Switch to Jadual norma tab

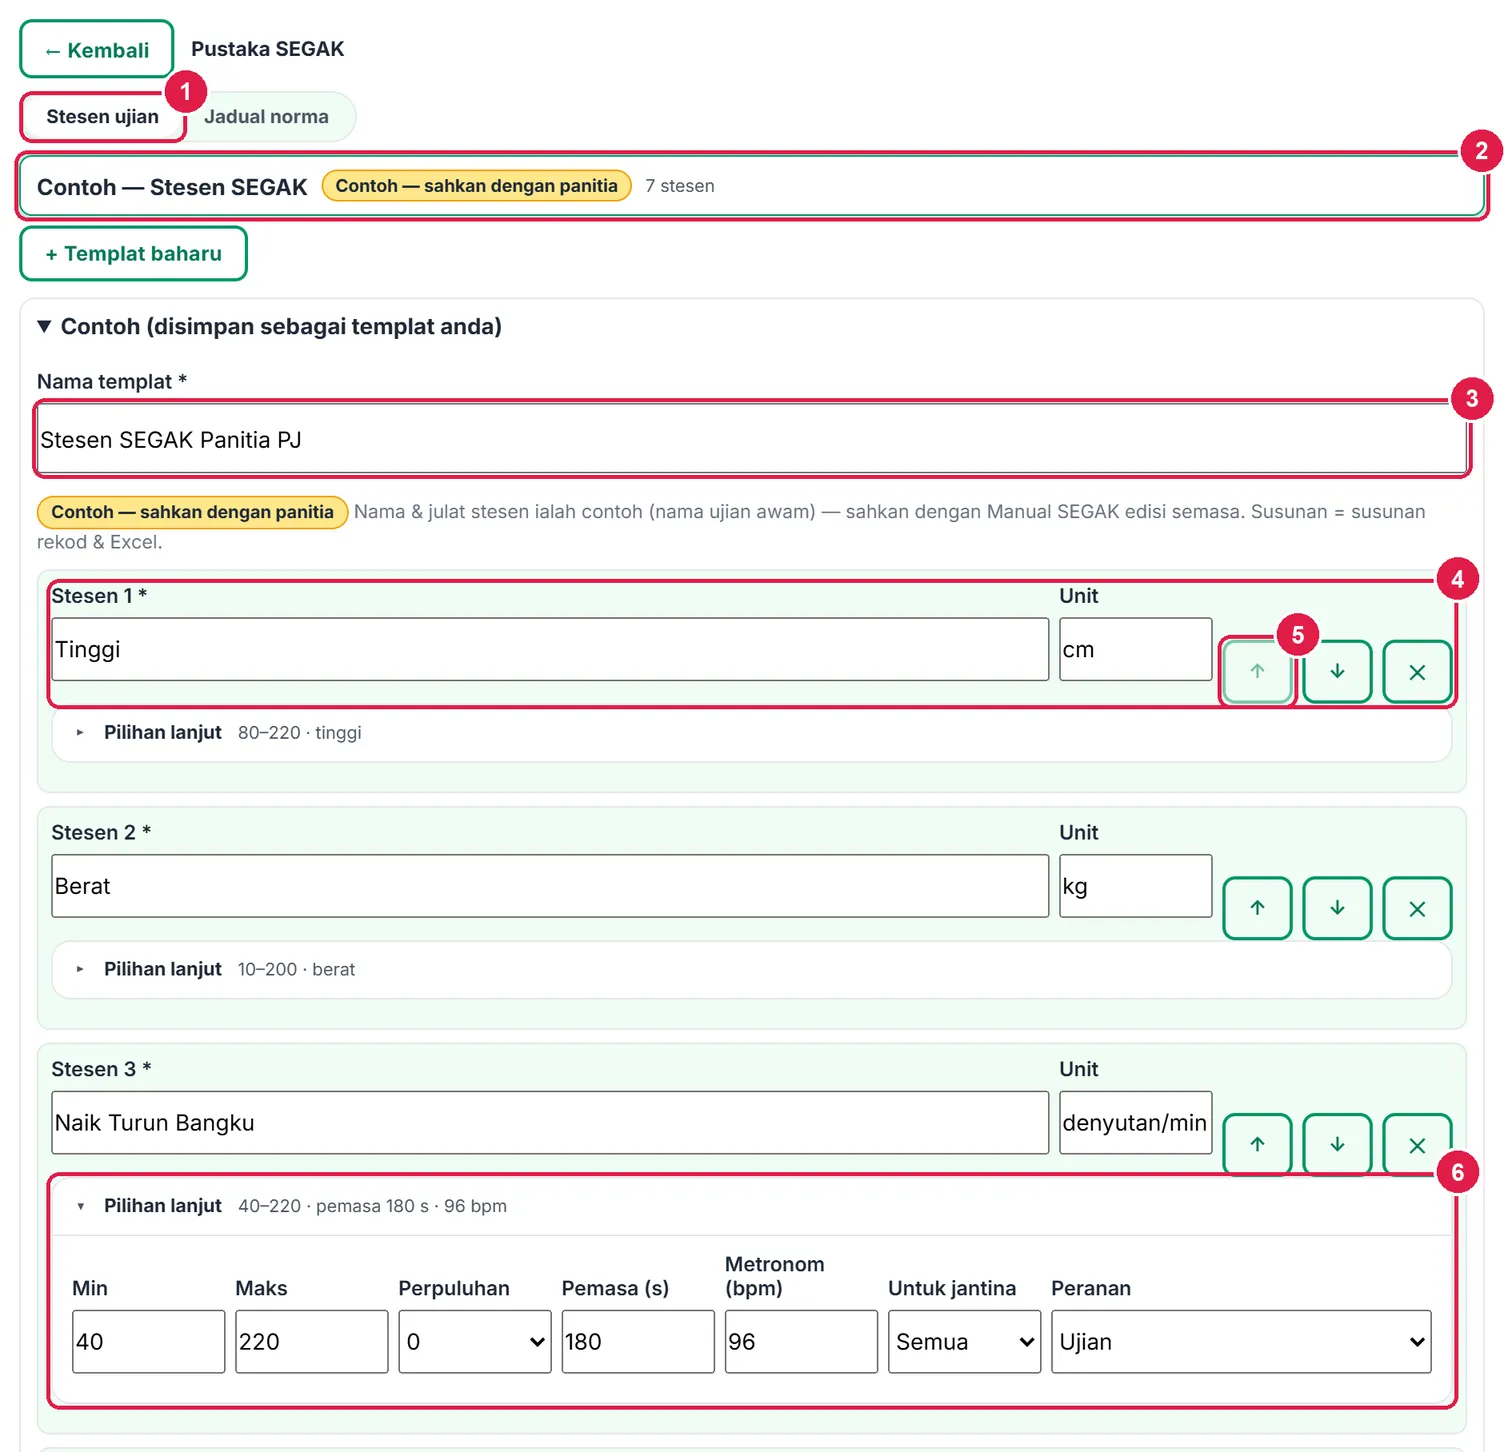tap(266, 117)
